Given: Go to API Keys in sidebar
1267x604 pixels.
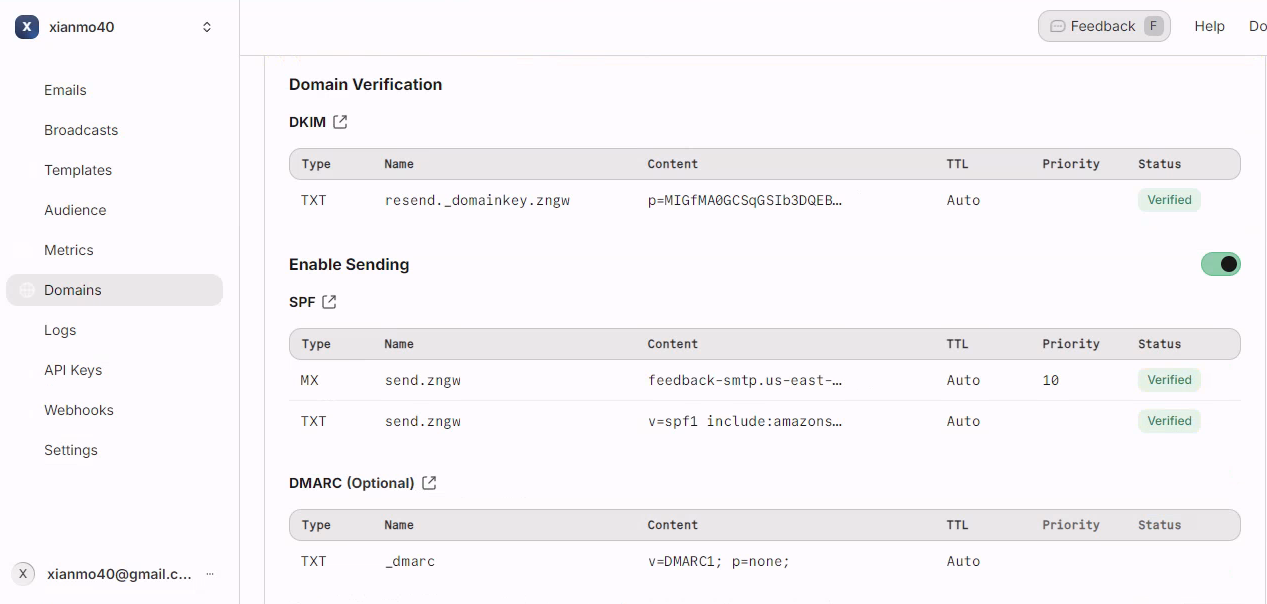Looking at the screenshot, I should [73, 370].
